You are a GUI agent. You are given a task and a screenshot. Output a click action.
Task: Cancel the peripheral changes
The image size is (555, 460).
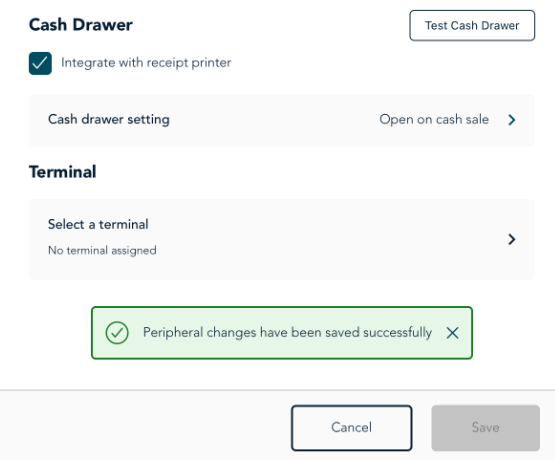[351, 428]
